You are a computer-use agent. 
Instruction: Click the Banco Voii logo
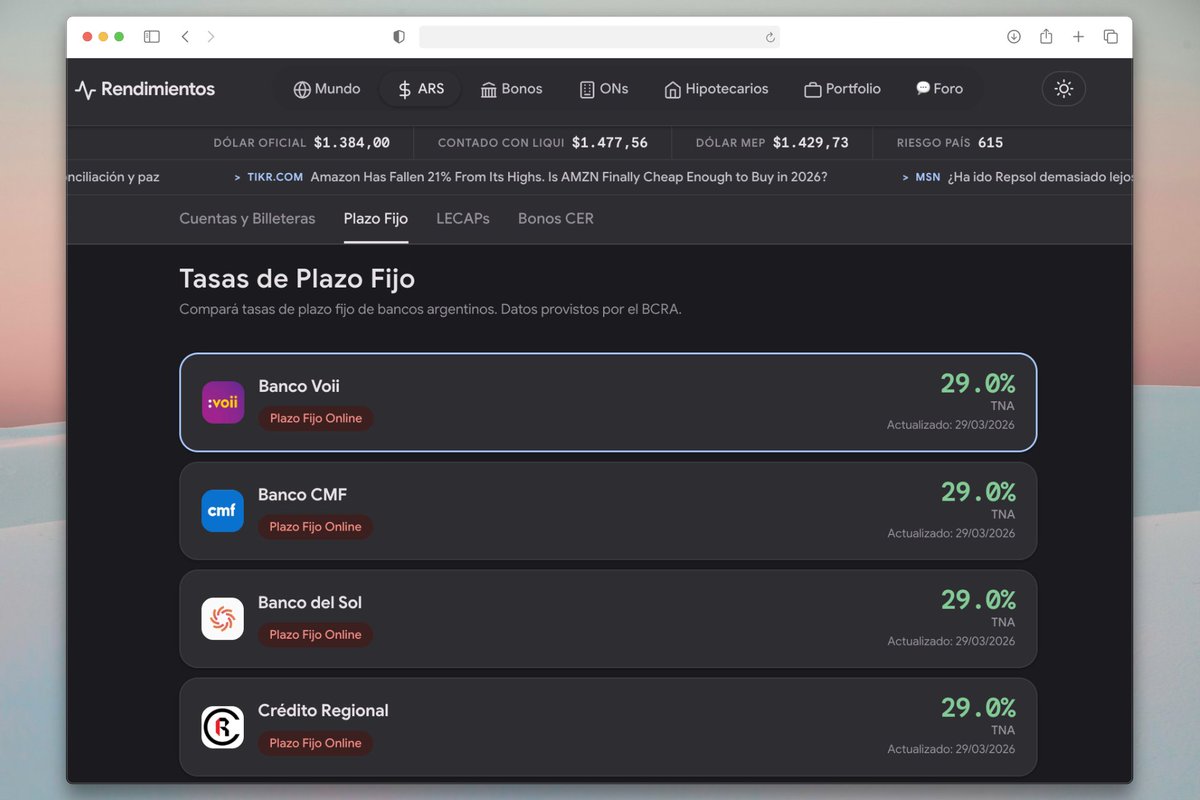point(223,402)
